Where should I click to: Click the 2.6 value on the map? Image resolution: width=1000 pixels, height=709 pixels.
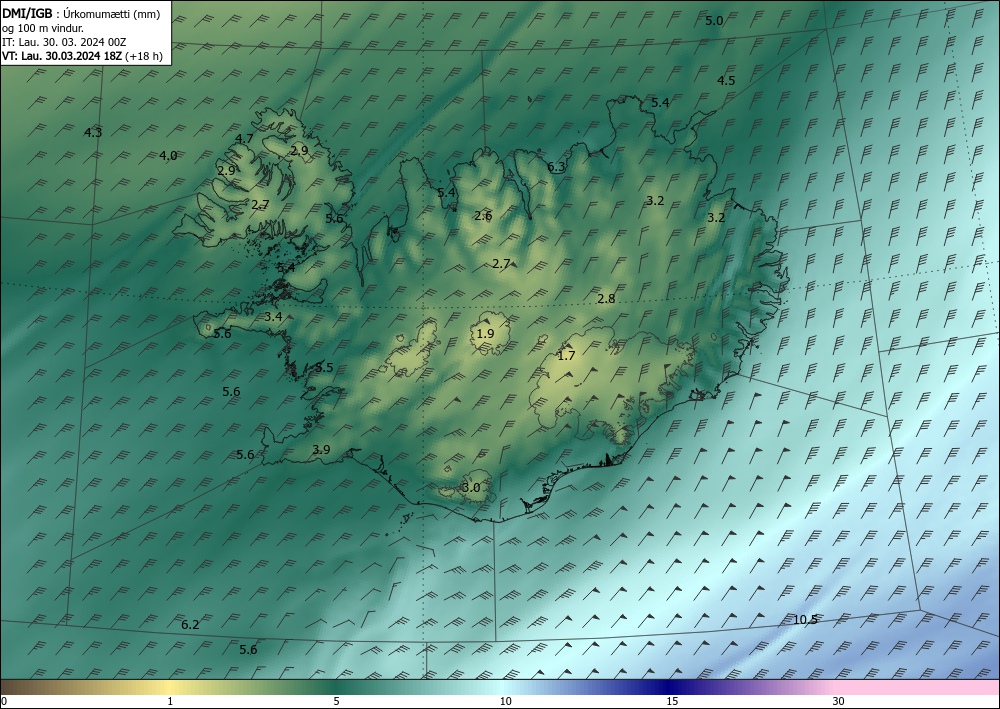click(483, 216)
